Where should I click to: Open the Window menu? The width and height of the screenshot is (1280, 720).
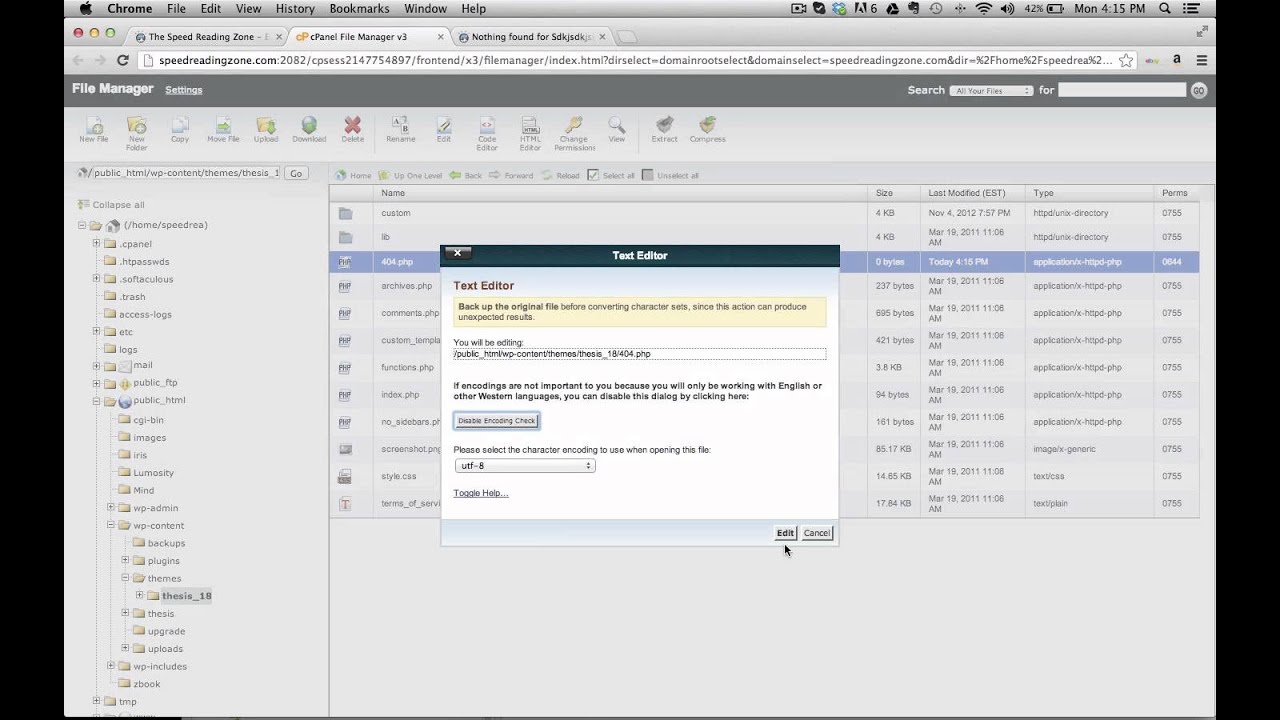coord(425,8)
